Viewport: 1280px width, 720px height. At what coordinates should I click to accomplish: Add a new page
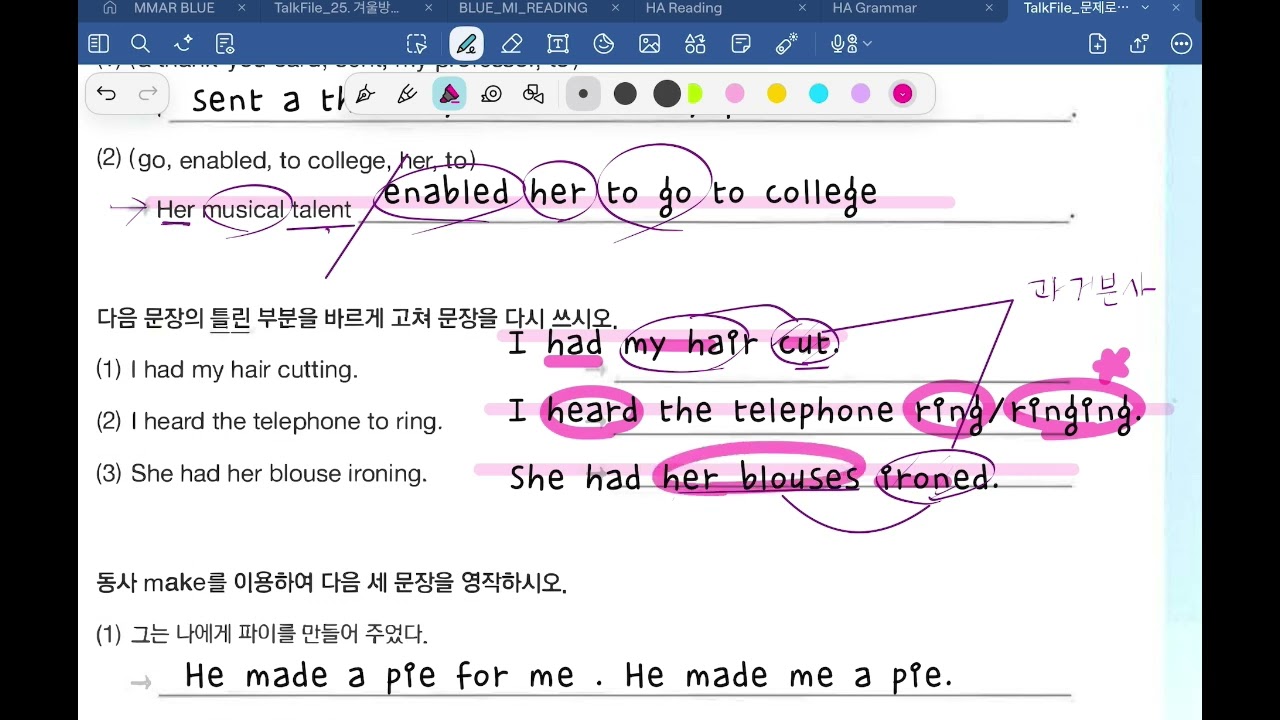click(x=1098, y=44)
